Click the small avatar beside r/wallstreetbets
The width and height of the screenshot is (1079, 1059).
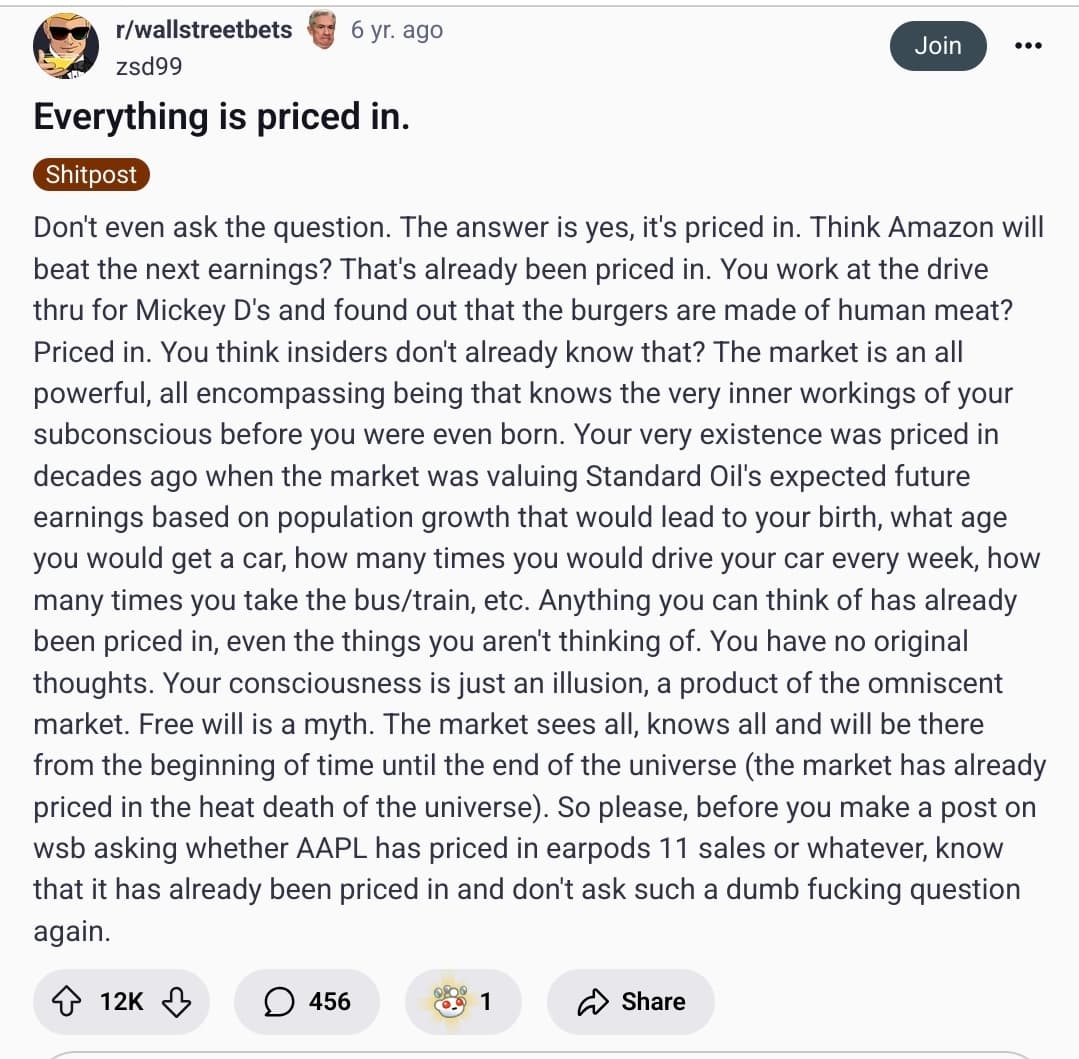pyautogui.click(x=322, y=30)
